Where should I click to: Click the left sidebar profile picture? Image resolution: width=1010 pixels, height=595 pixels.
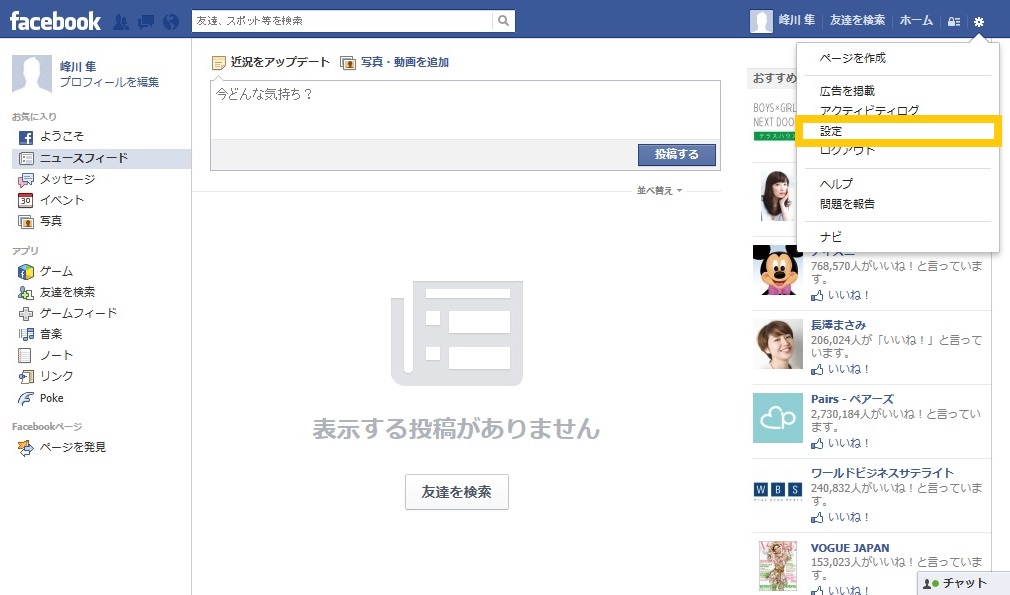click(x=32, y=74)
